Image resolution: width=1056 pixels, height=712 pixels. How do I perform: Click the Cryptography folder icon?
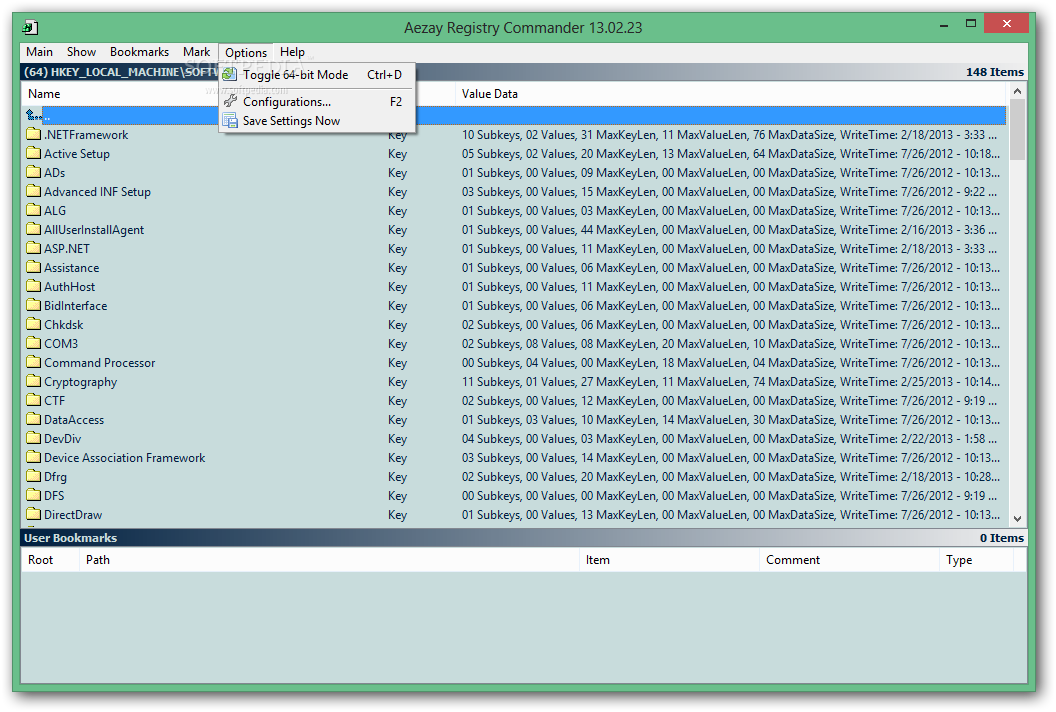click(x=34, y=381)
